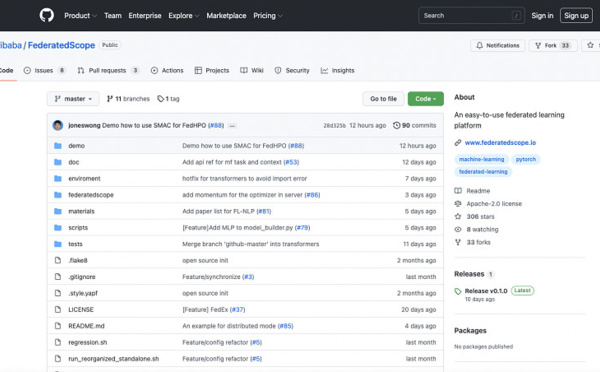Expand the Explore menu
The width and height of the screenshot is (600, 372).
184,16
